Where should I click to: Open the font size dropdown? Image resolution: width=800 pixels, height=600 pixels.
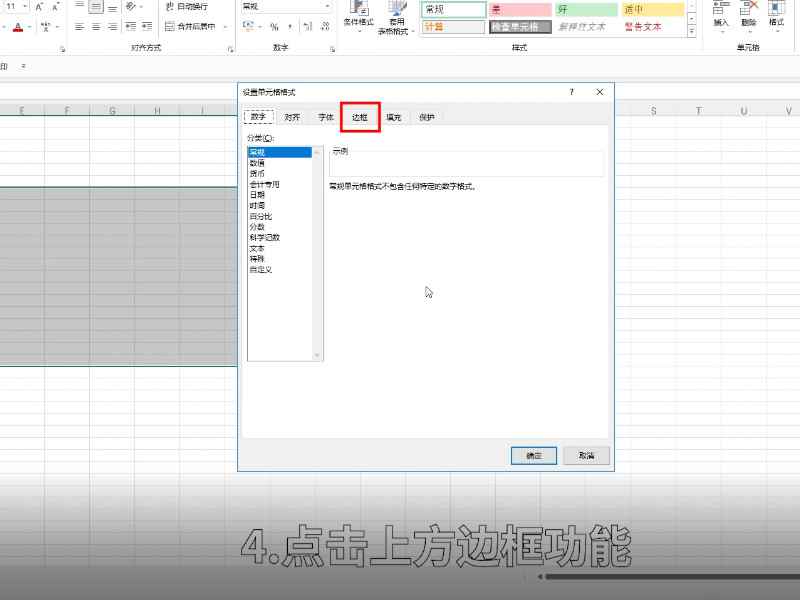point(23,6)
